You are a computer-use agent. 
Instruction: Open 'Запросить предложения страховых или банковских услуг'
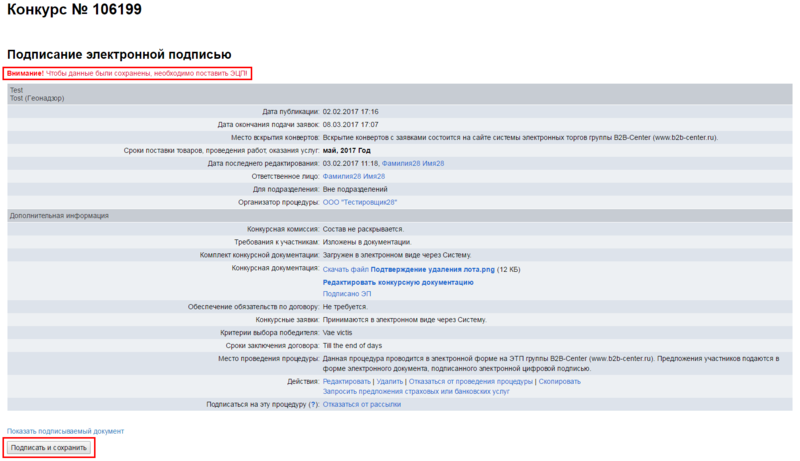[416, 391]
